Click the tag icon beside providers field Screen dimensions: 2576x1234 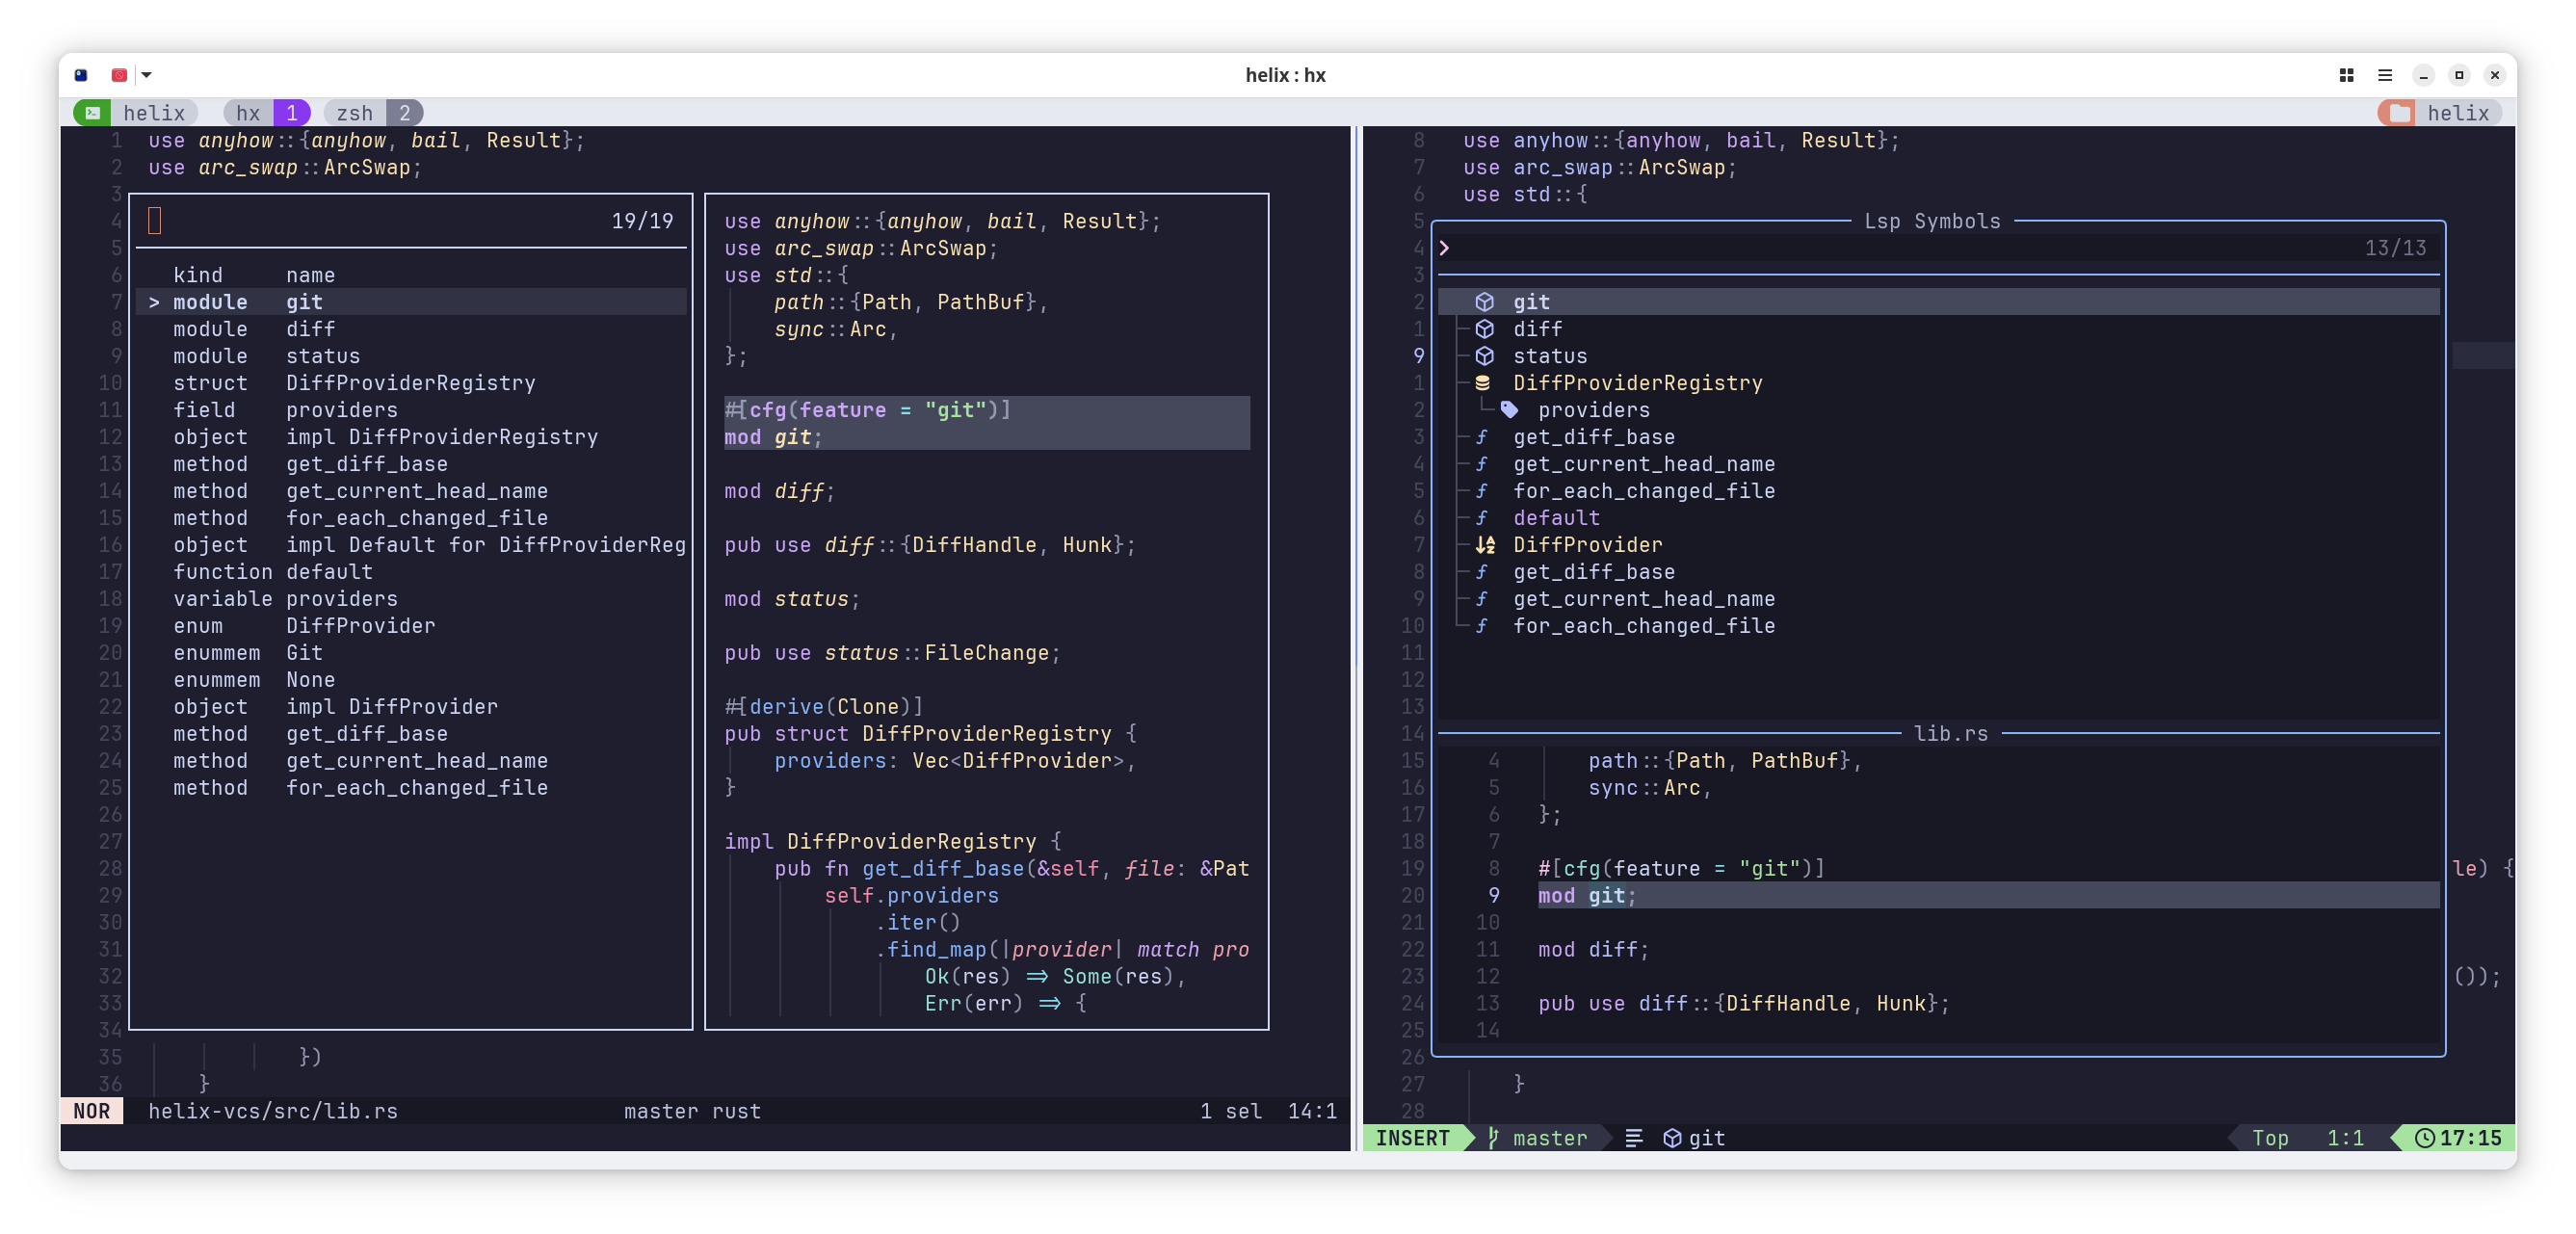click(1509, 410)
